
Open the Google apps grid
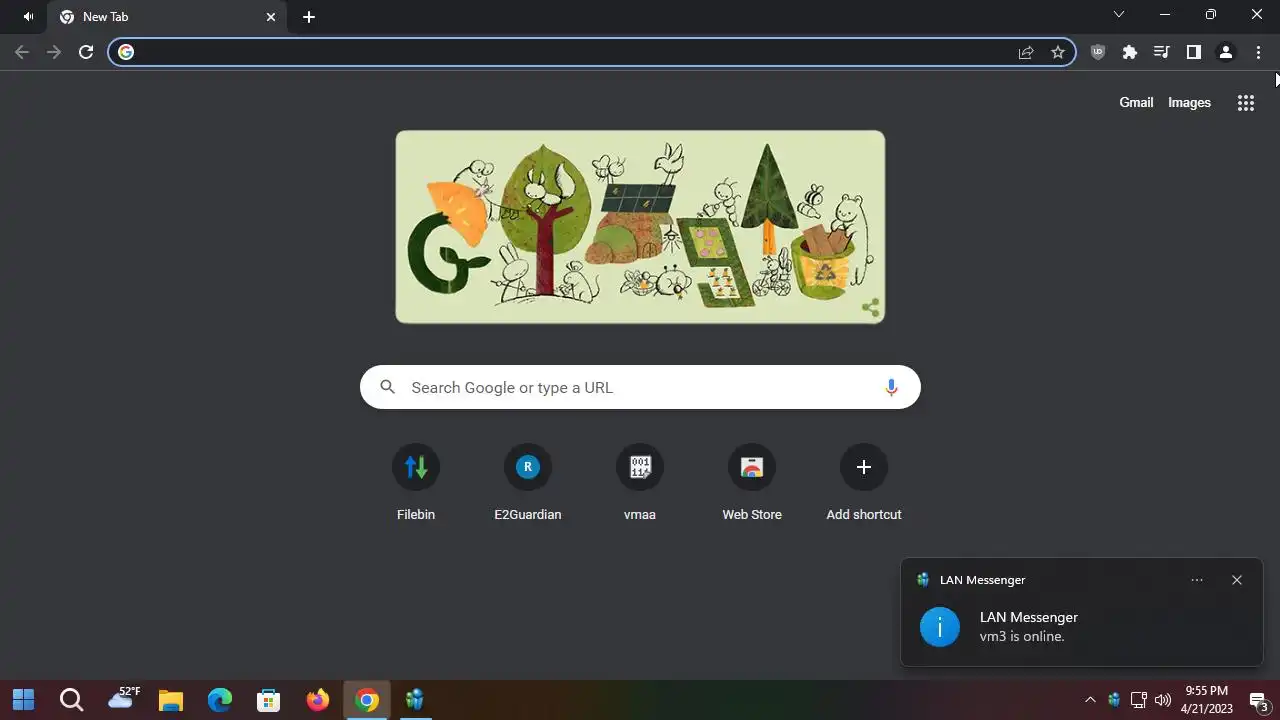click(1246, 103)
